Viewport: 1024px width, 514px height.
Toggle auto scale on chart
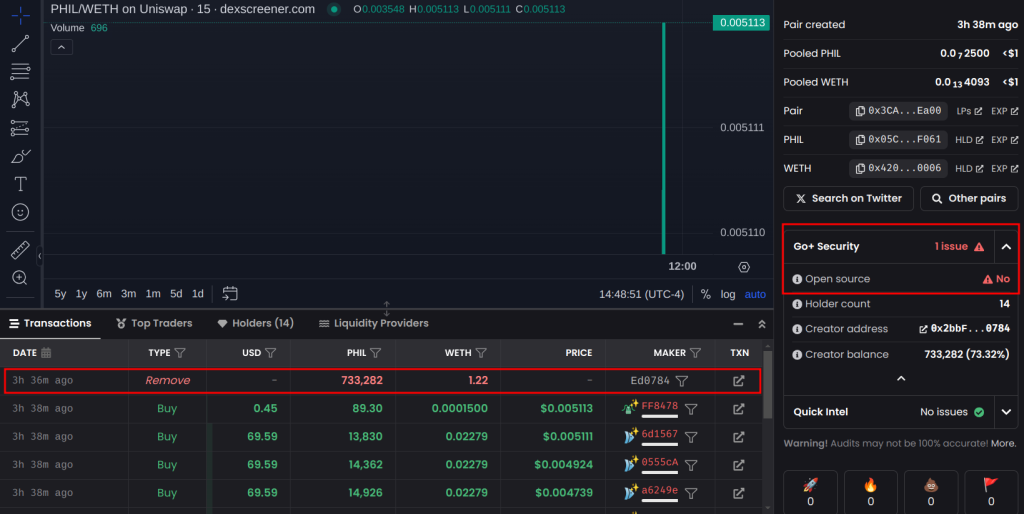click(755, 294)
